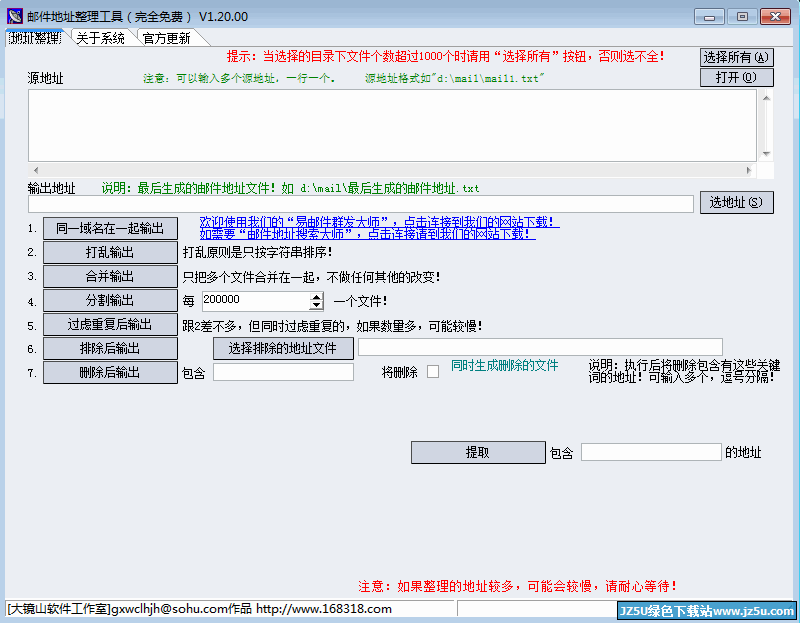Click the 注意 waiting notice text
This screenshot has width=800, height=623.
(518, 586)
